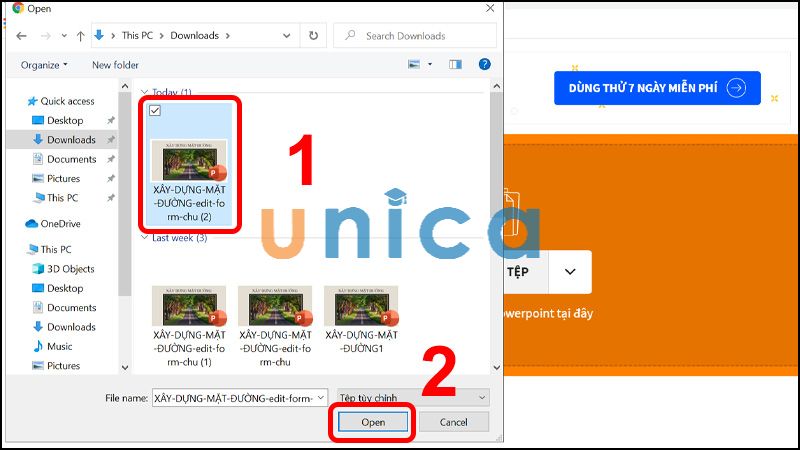Create a New folder
This screenshot has height=450, width=800.
(x=115, y=65)
